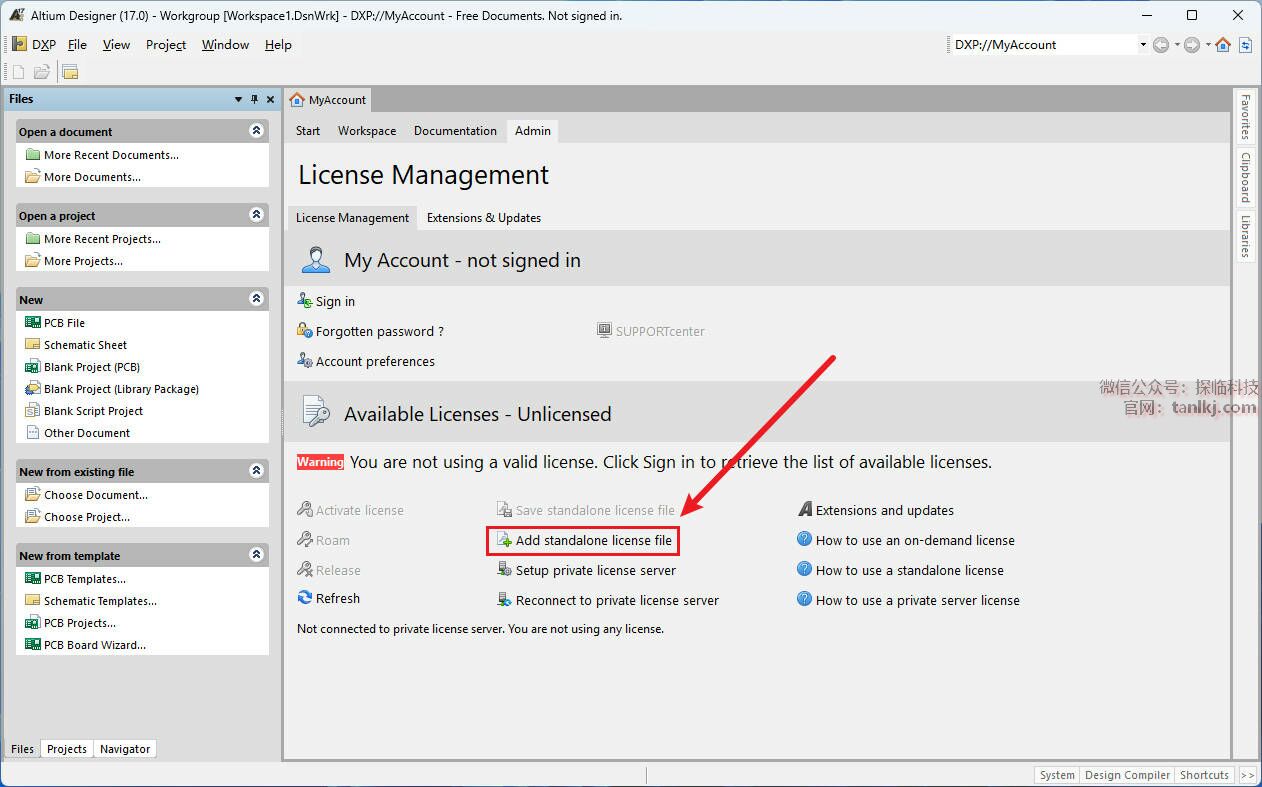Image resolution: width=1262 pixels, height=787 pixels.
Task: Create a new Schematic Sheet
Action: (85, 345)
